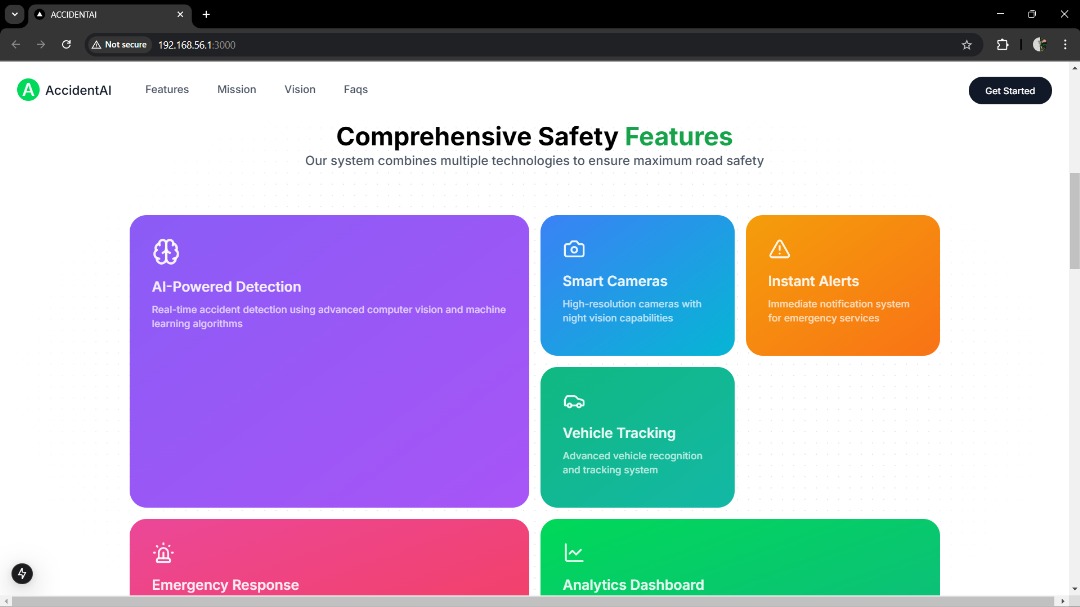This screenshot has width=1080, height=607.
Task: Click the High-resolution cameras description text
Action: tap(632, 311)
